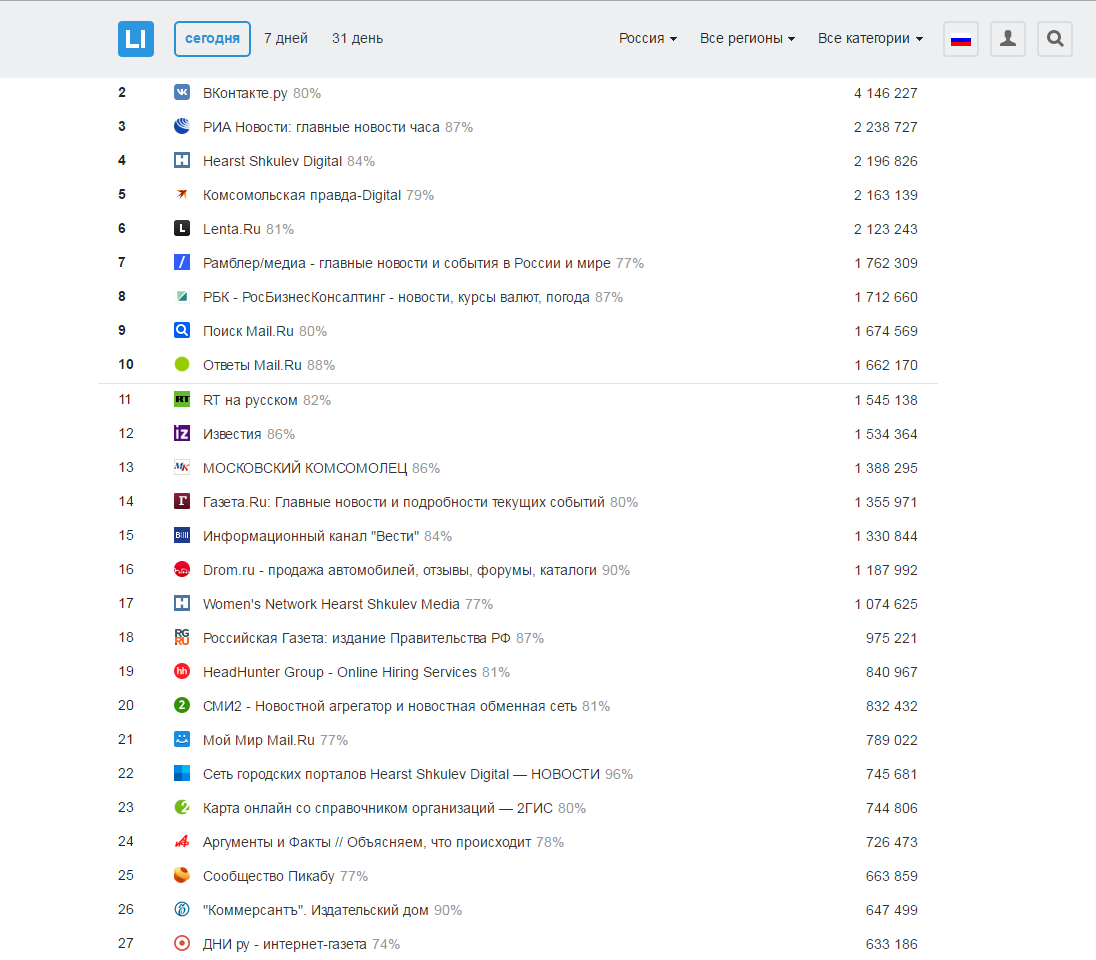Switch to the 31 день period

click(357, 39)
